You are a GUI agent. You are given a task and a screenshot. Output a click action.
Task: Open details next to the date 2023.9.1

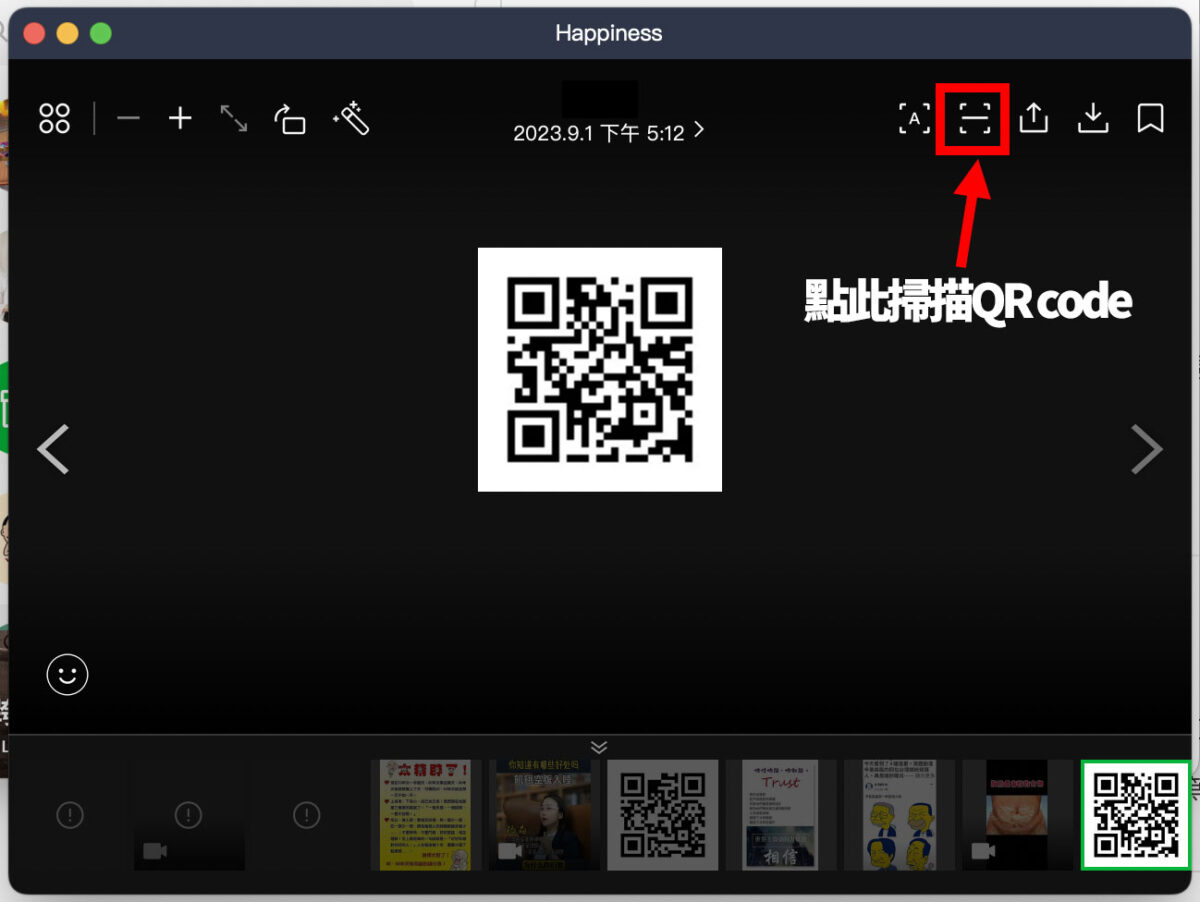tap(698, 130)
